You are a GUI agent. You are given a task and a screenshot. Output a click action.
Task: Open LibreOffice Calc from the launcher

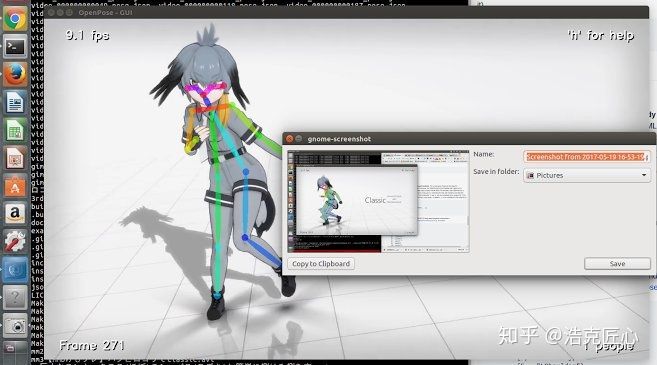[15, 130]
